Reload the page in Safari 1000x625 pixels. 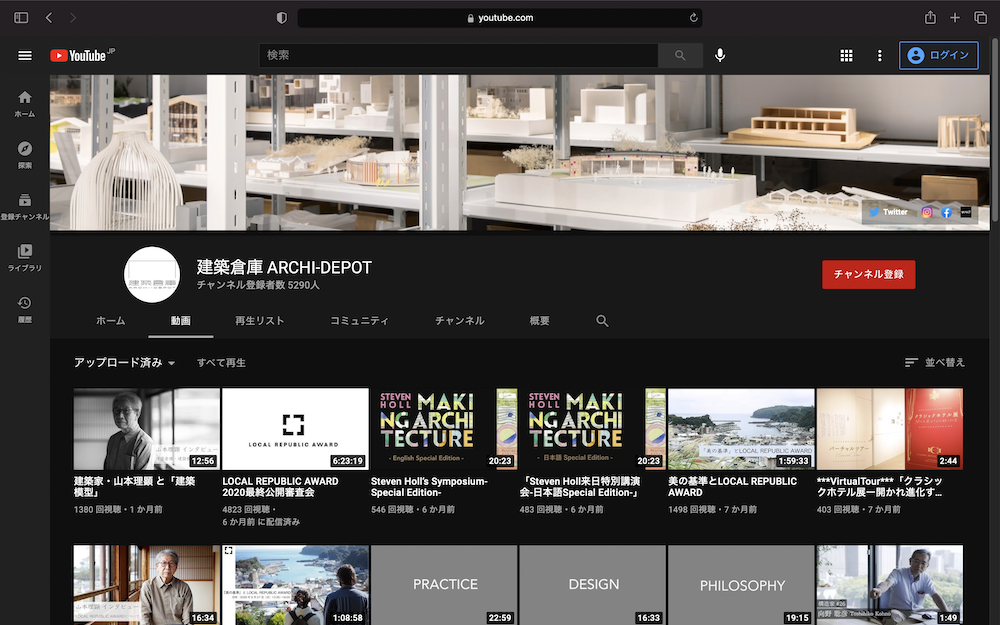[x=693, y=18]
